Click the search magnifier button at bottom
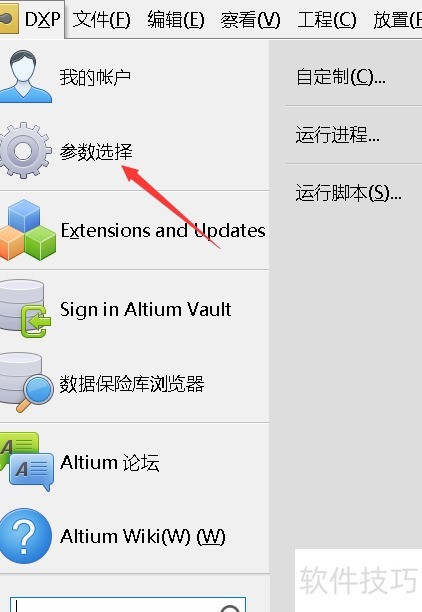The width and height of the screenshot is (422, 612). tap(230, 607)
